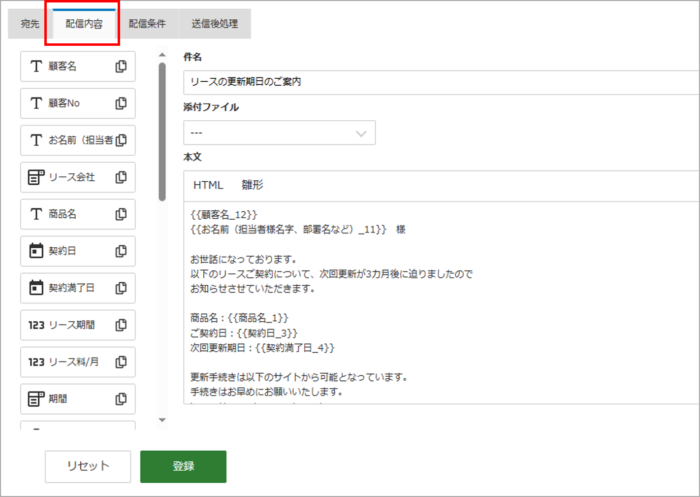Click the text type icon for 顧客名
Viewport: 700px width, 497px height.
(x=36, y=67)
